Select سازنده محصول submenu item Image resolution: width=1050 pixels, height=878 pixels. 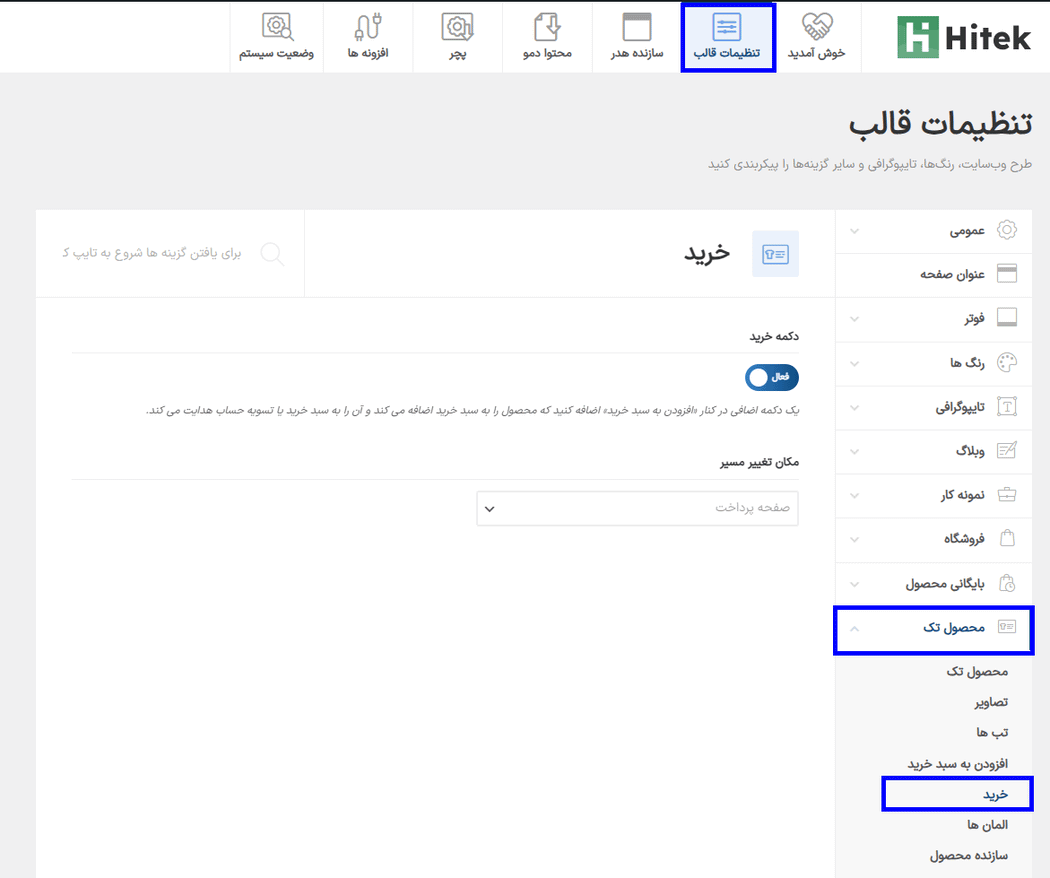pyautogui.click(x=968, y=856)
